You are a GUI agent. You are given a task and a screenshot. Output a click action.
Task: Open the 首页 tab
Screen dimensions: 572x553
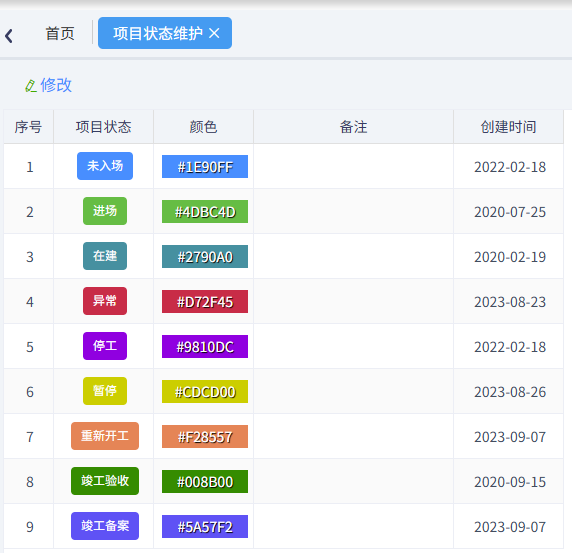click(60, 34)
